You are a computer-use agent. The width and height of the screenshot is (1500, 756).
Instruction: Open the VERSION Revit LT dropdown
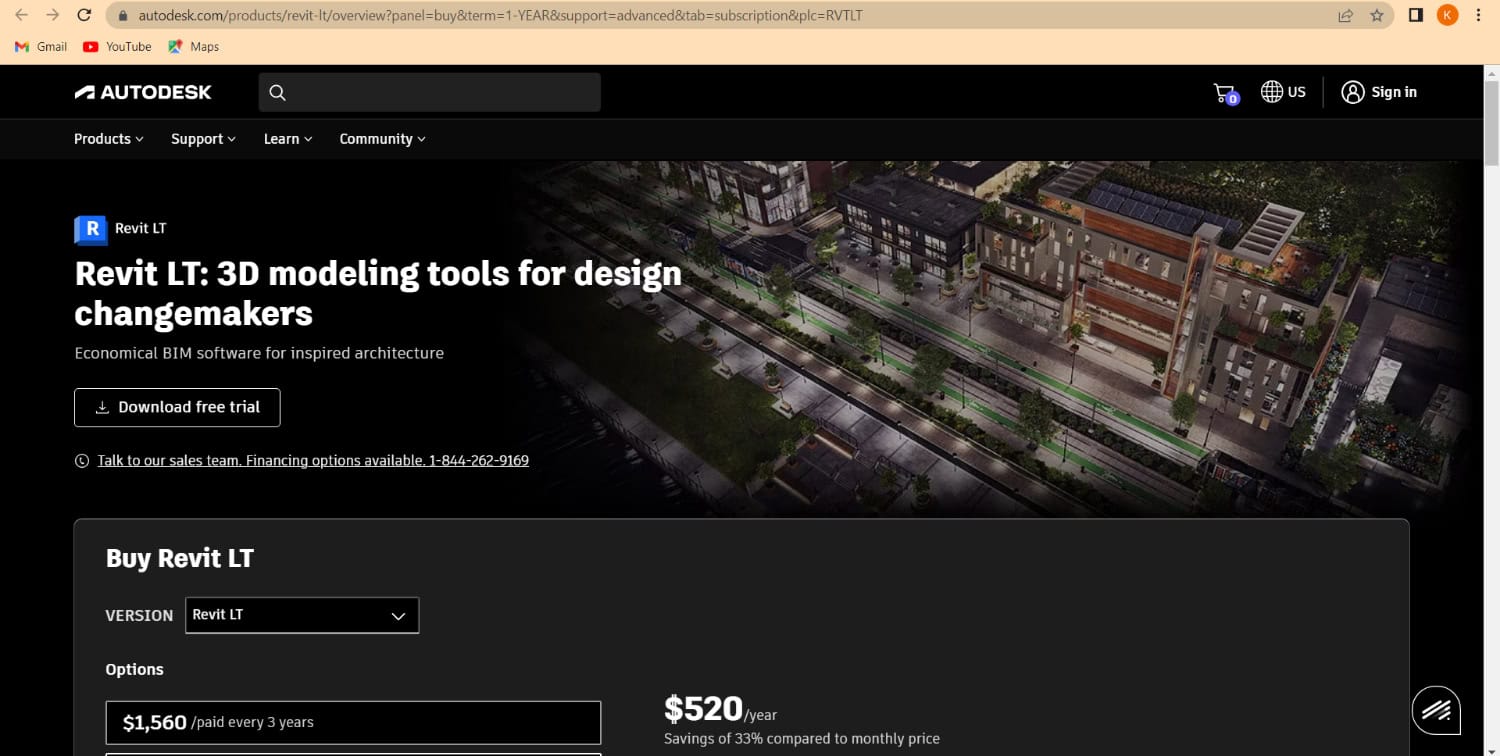click(302, 615)
